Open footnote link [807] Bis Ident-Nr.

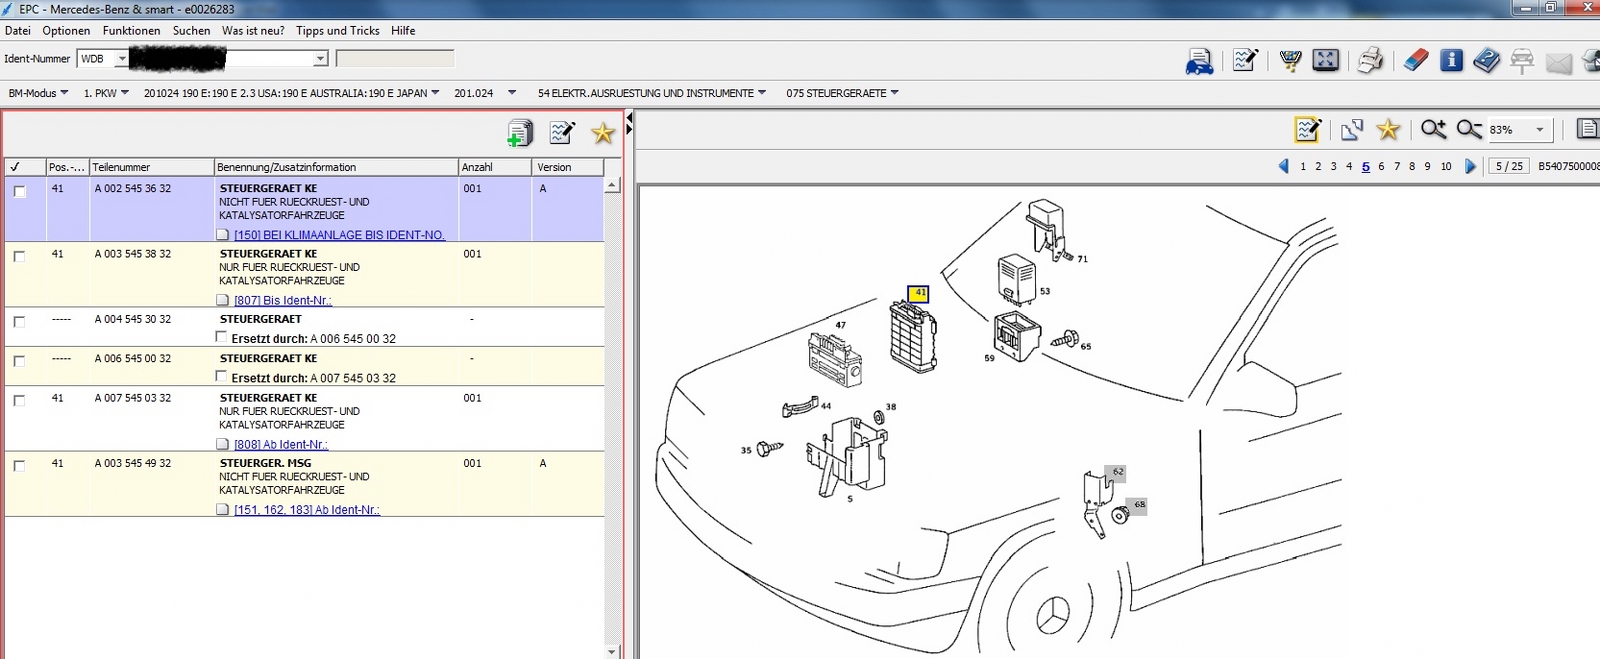[283, 300]
